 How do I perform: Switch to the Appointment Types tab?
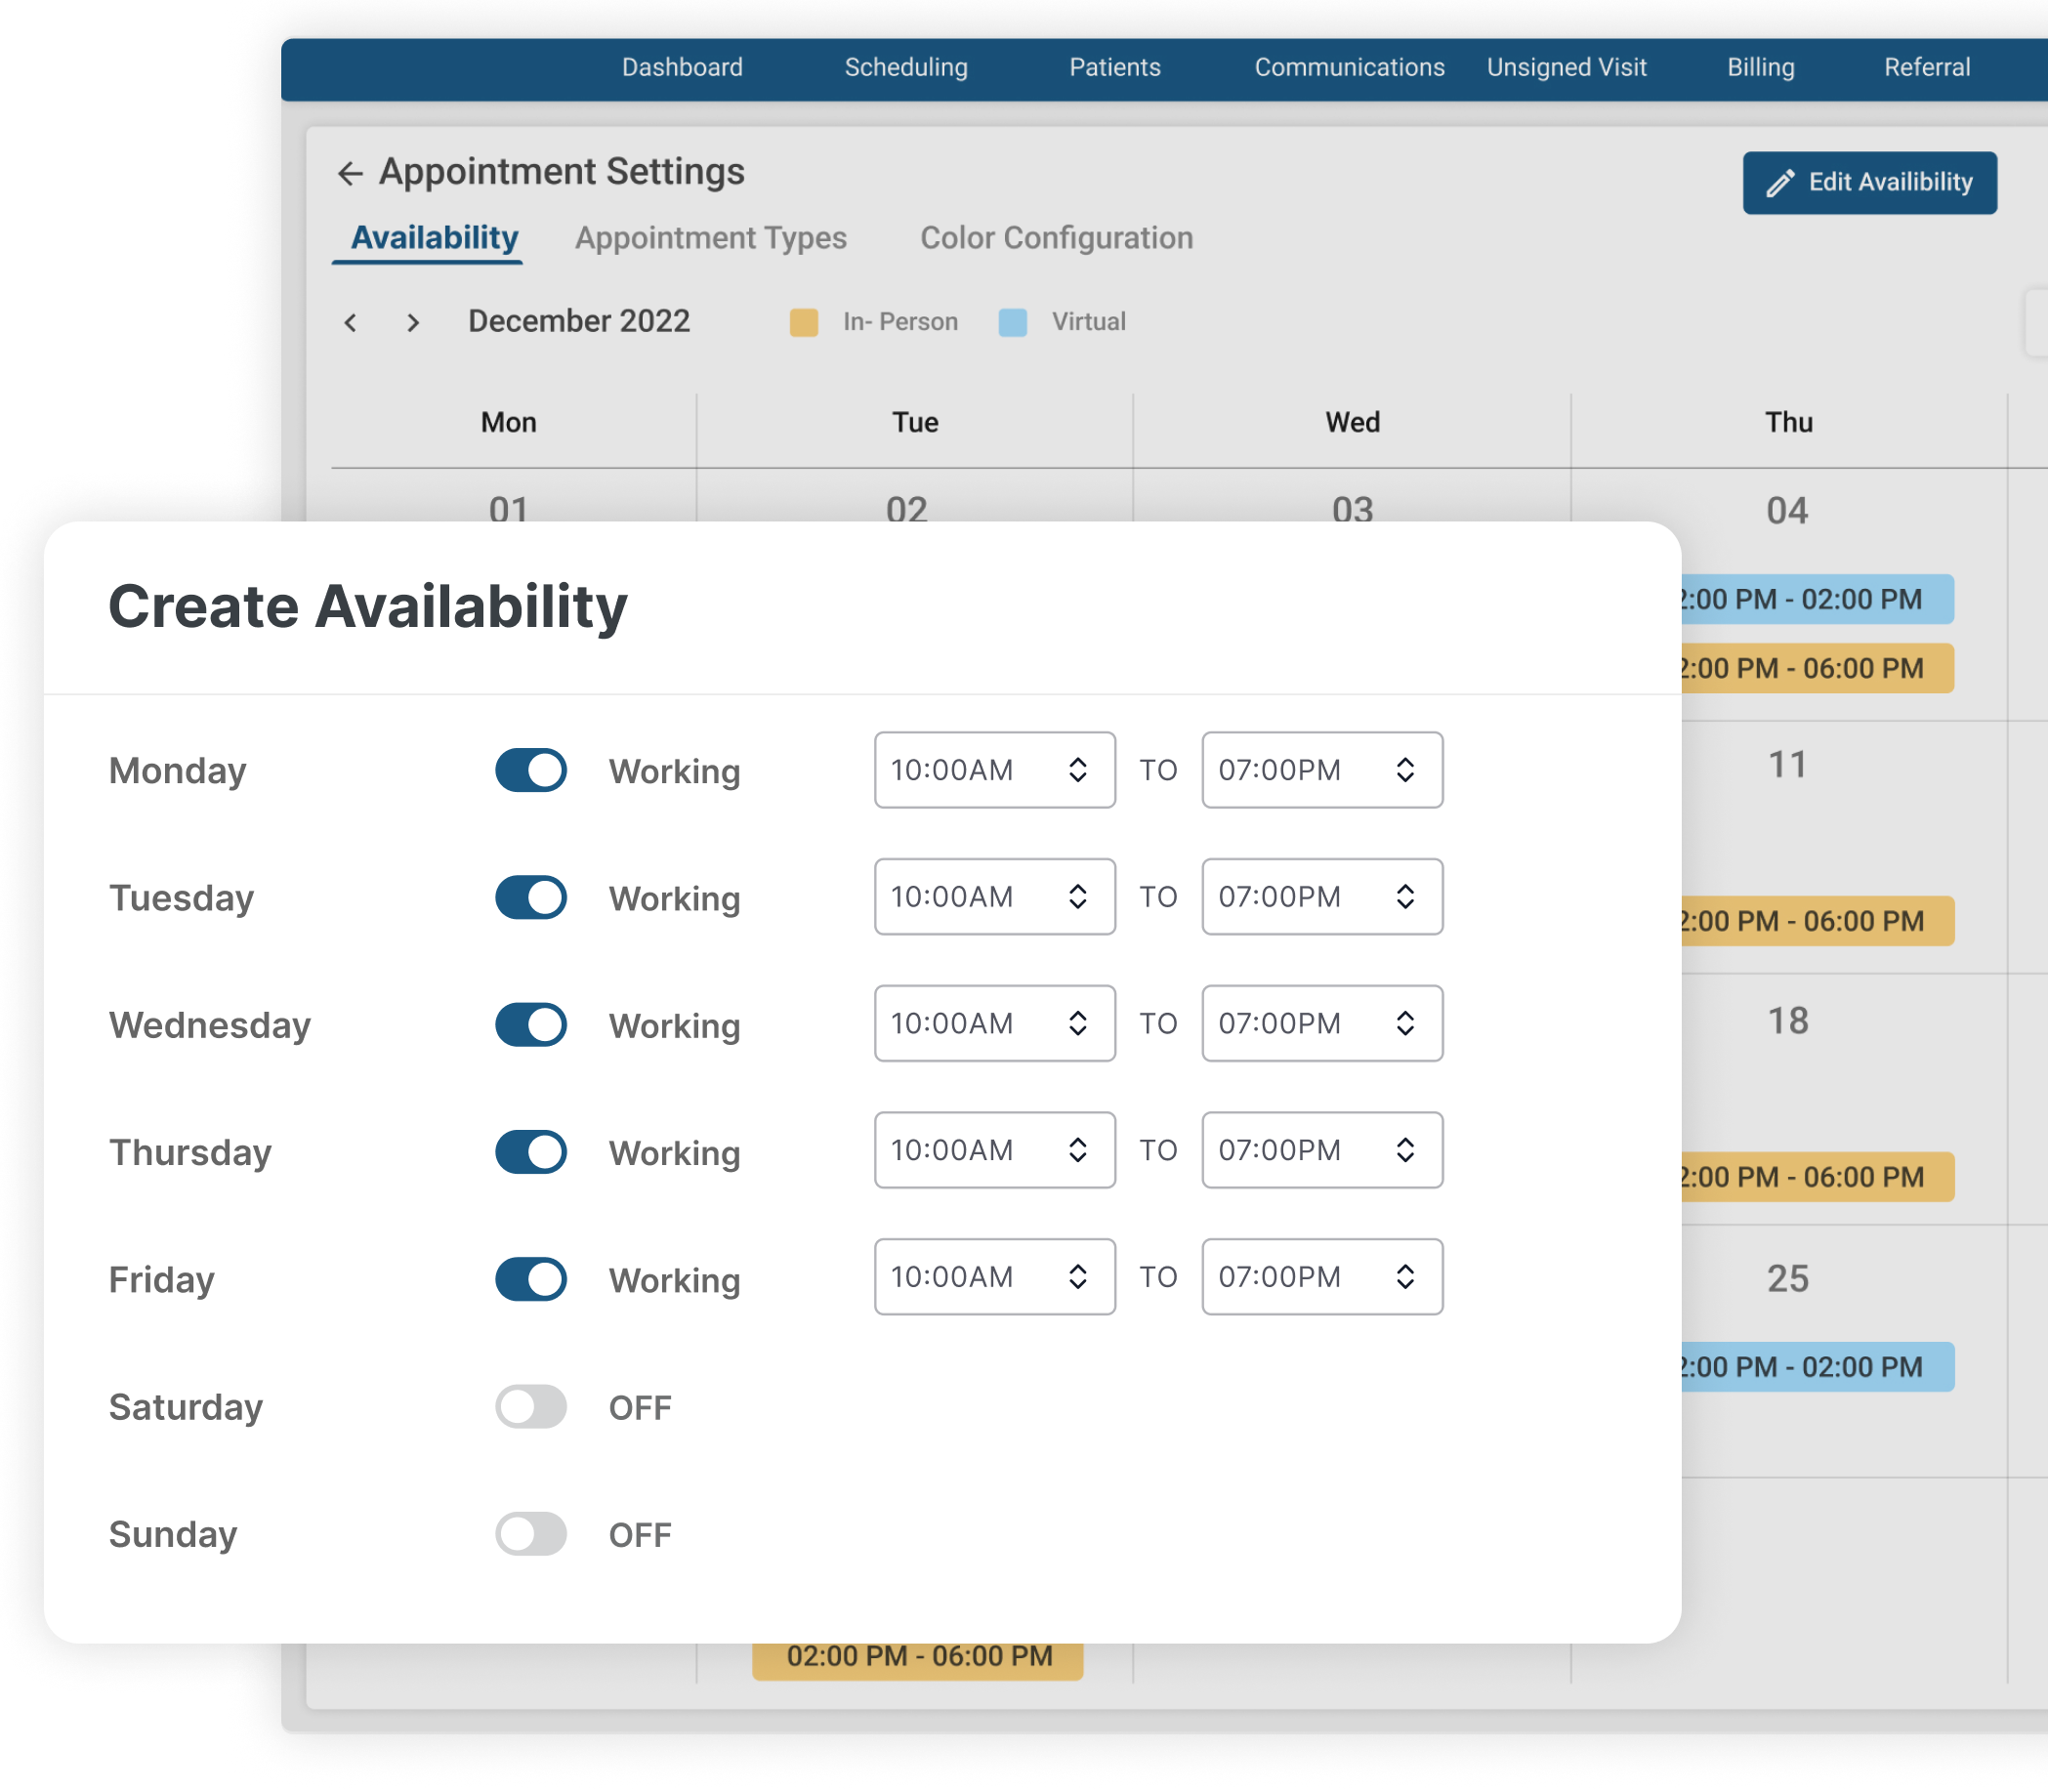tap(710, 238)
